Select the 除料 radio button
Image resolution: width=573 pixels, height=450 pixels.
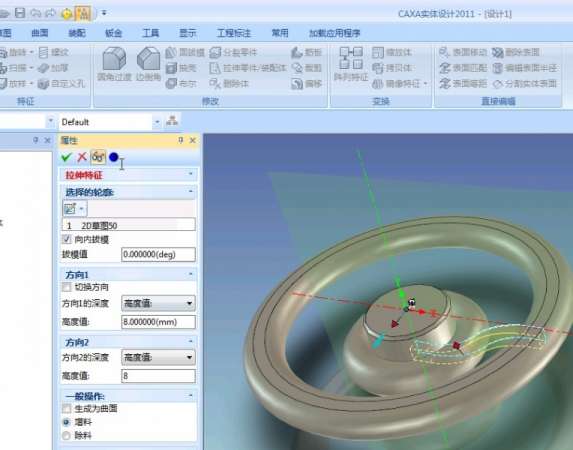(x=66, y=435)
